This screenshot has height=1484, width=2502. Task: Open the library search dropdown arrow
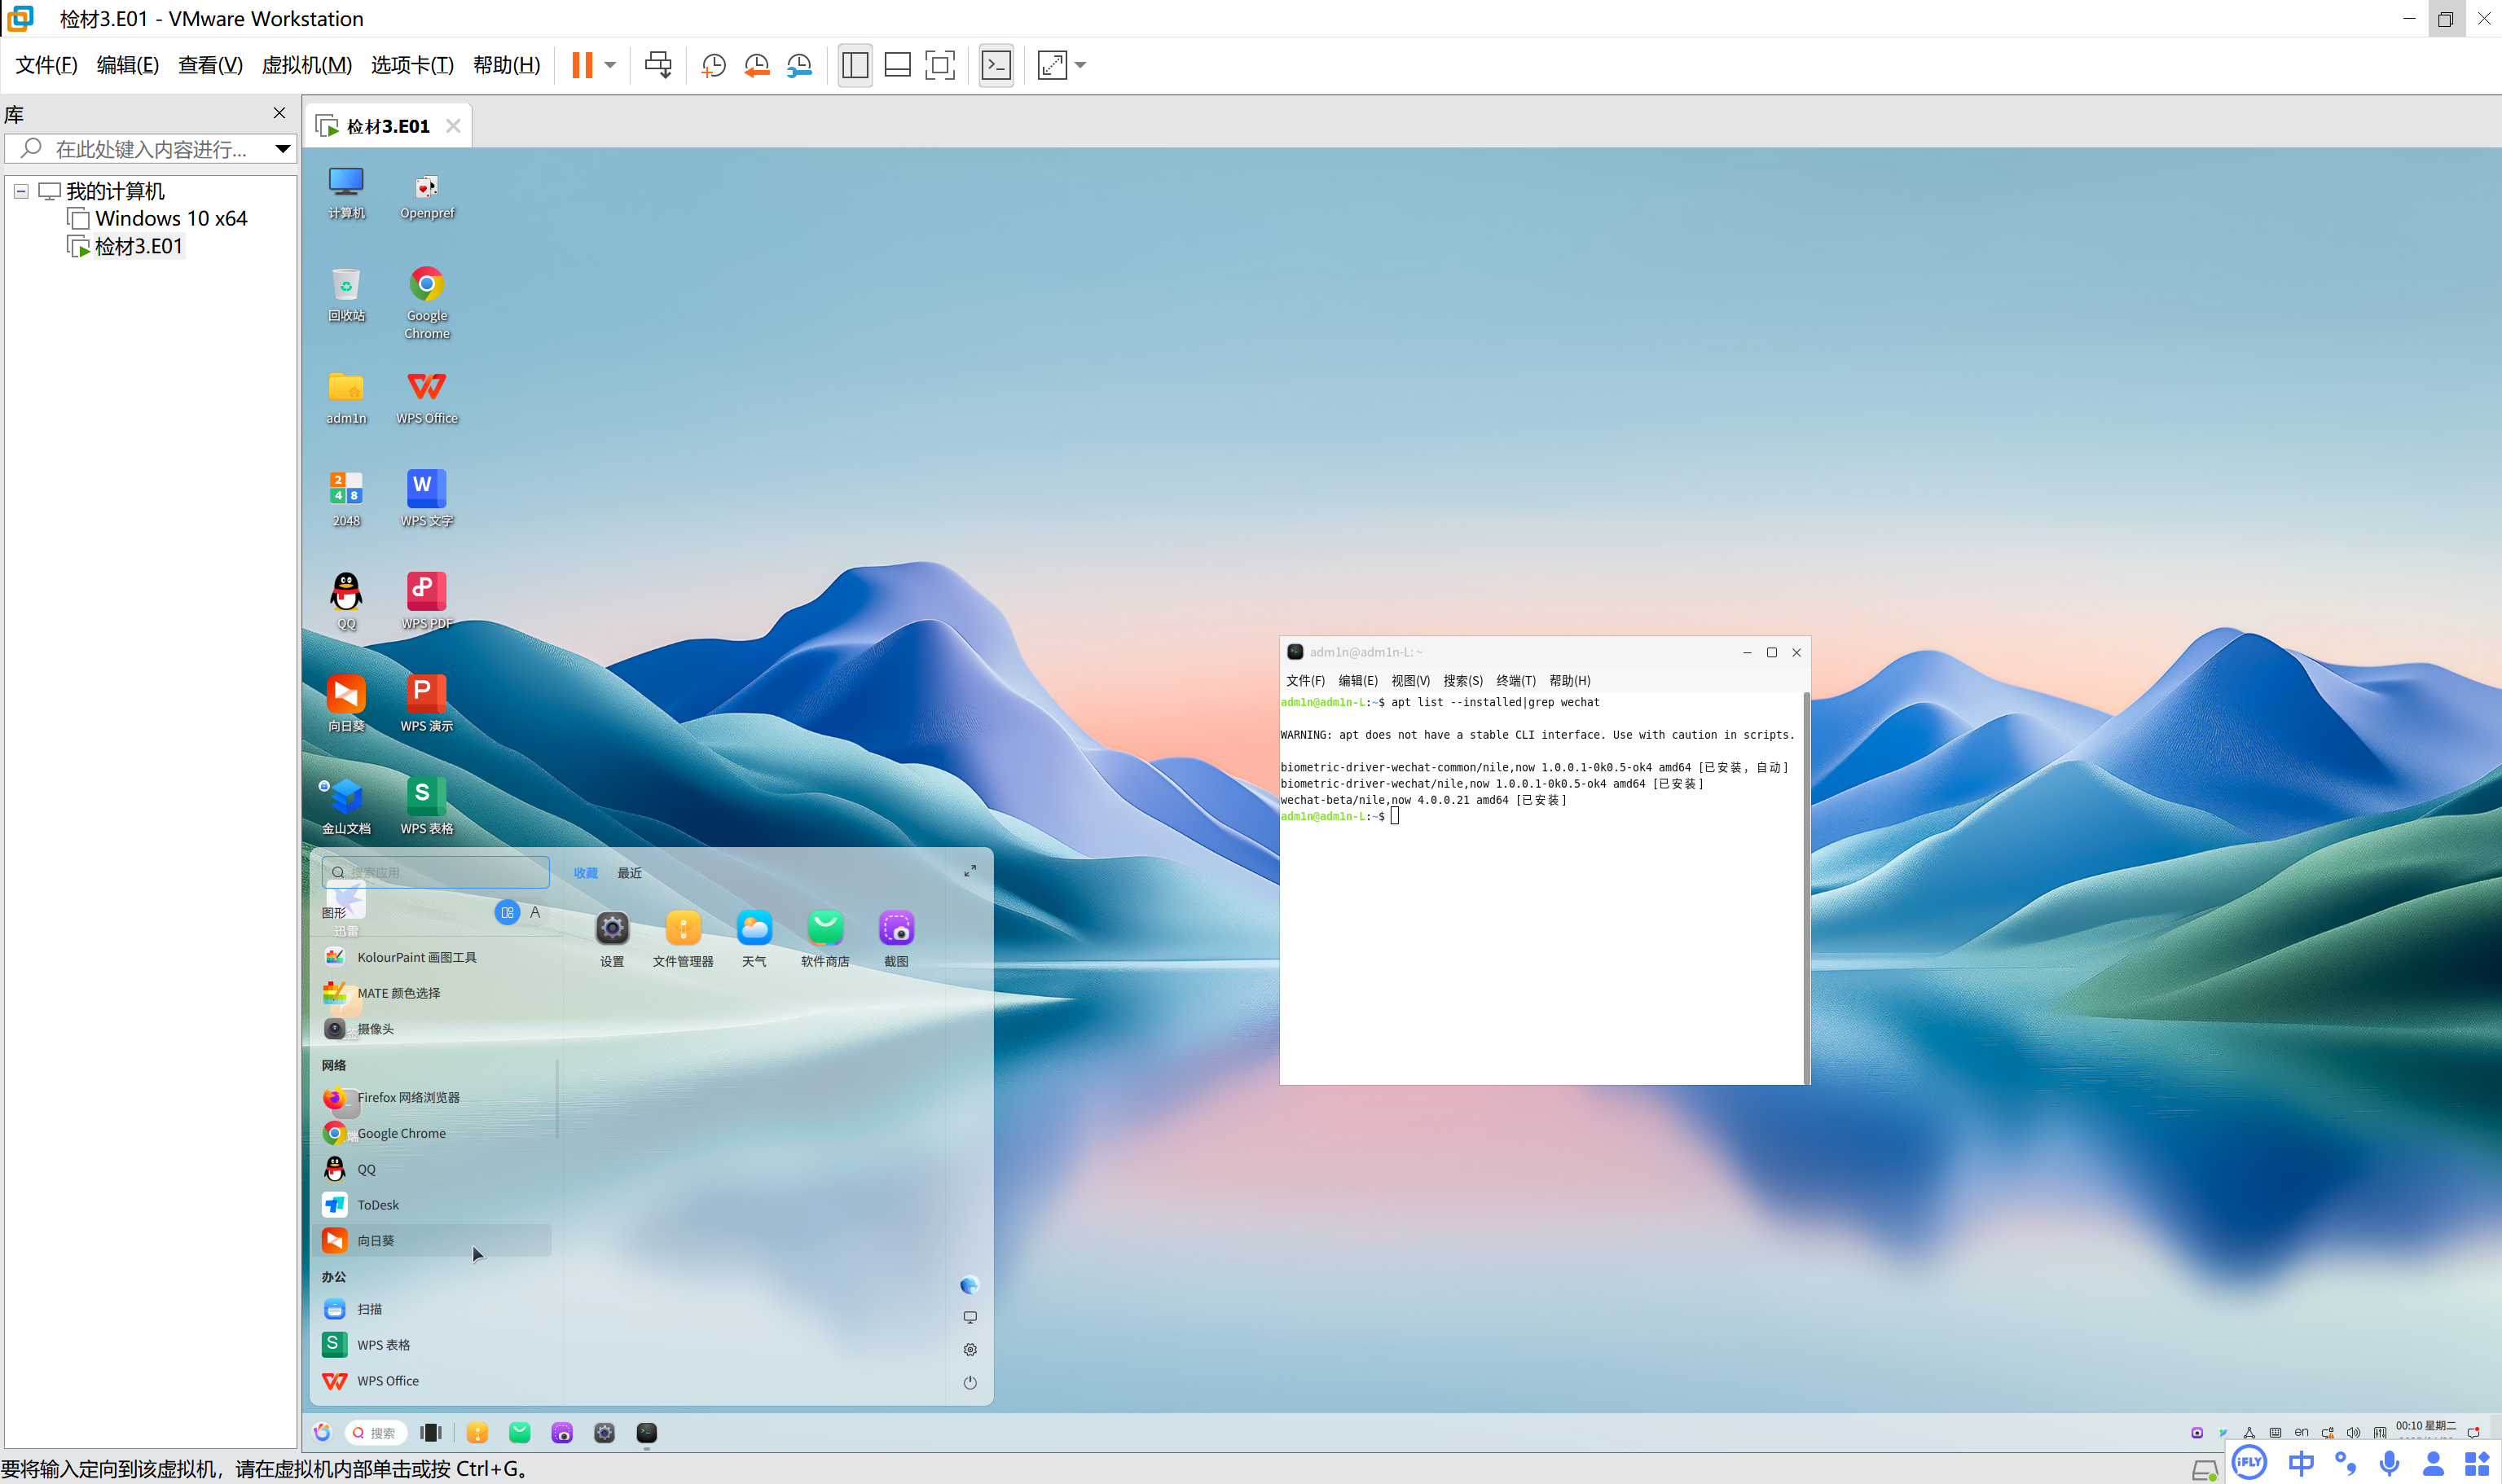pyautogui.click(x=283, y=149)
